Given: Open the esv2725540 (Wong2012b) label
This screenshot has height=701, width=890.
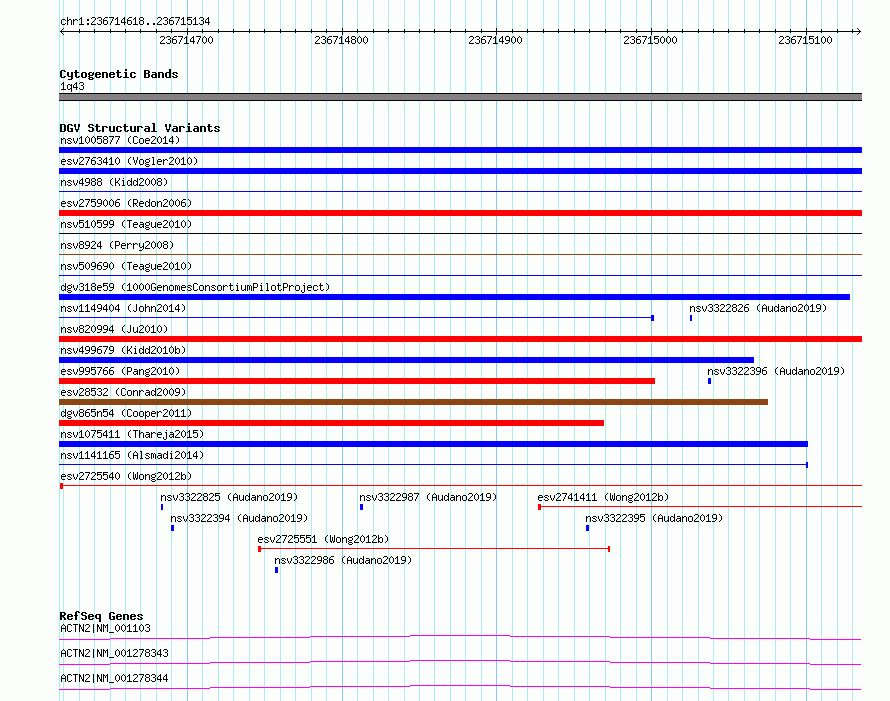Looking at the screenshot, I should 126,476.
